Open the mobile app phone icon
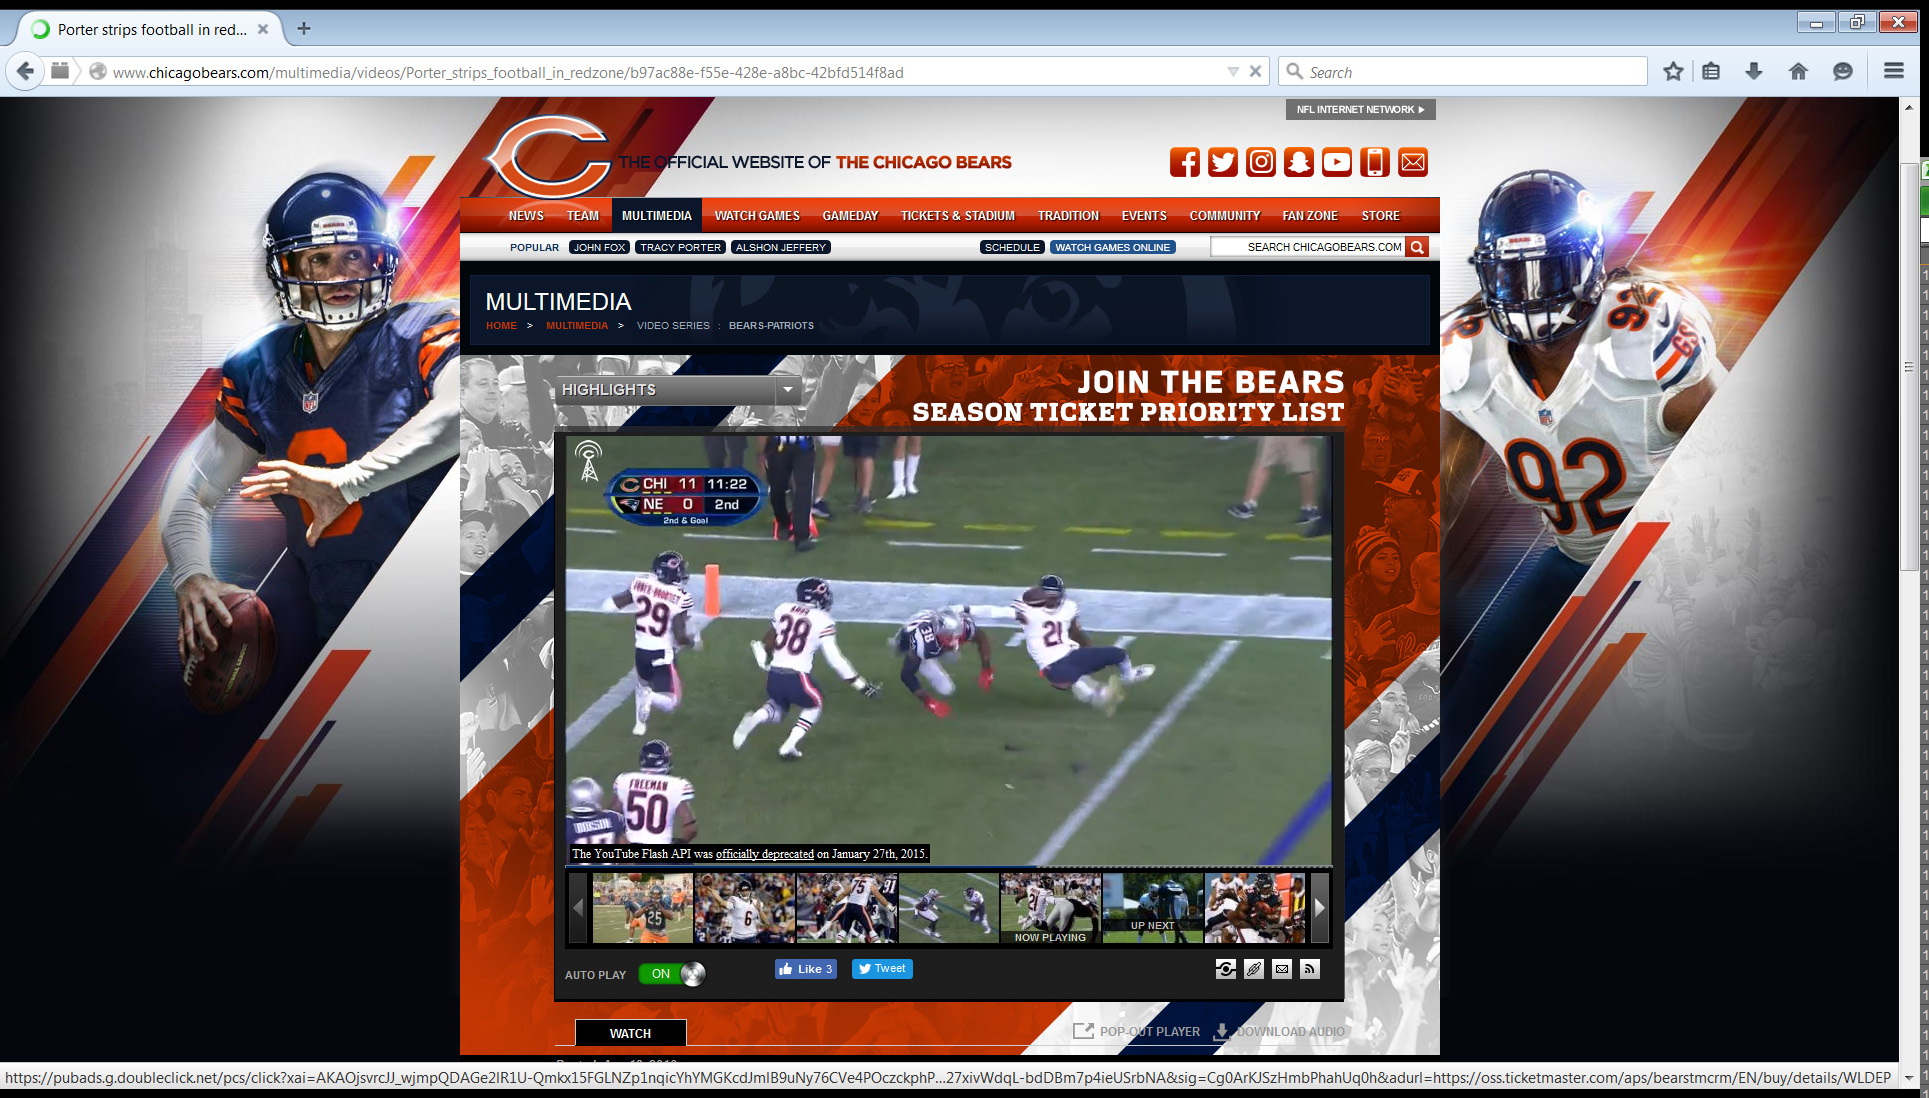This screenshot has height=1098, width=1929. coord(1375,162)
